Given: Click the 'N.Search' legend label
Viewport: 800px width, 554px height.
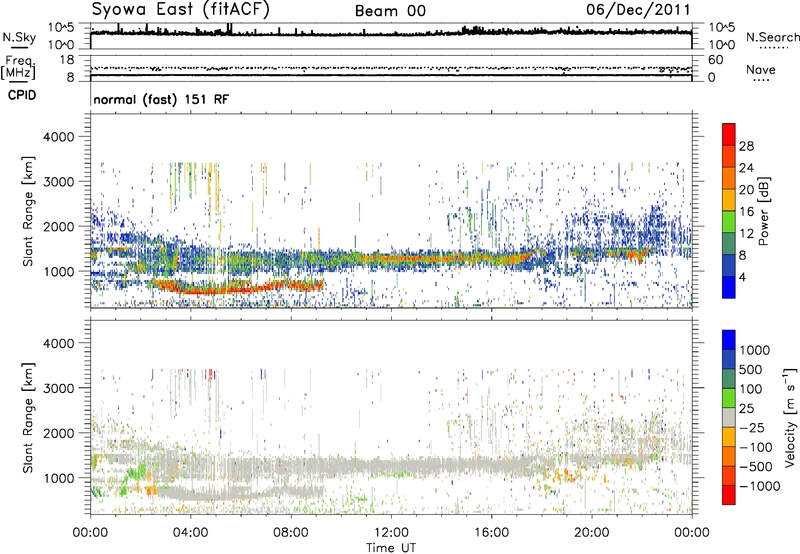Looking at the screenshot, I should (x=772, y=37).
